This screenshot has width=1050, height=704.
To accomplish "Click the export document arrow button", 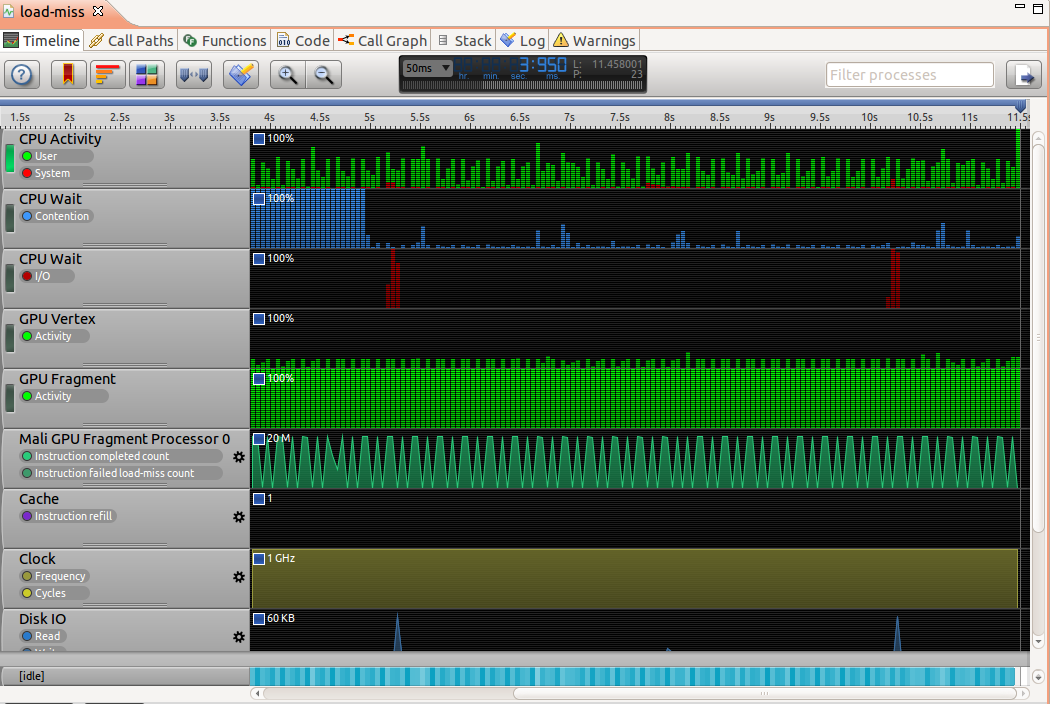I will click(1024, 75).
